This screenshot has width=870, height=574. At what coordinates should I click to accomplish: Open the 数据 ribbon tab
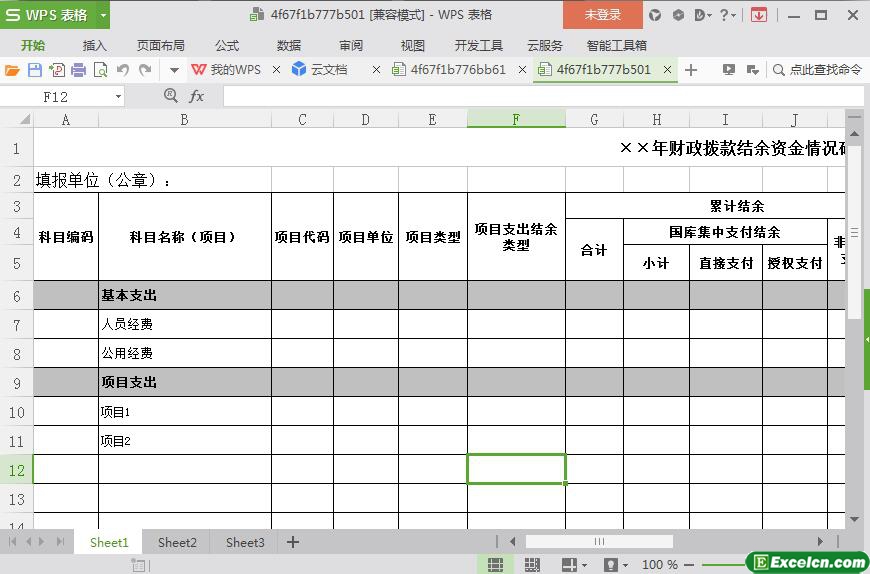click(x=289, y=45)
